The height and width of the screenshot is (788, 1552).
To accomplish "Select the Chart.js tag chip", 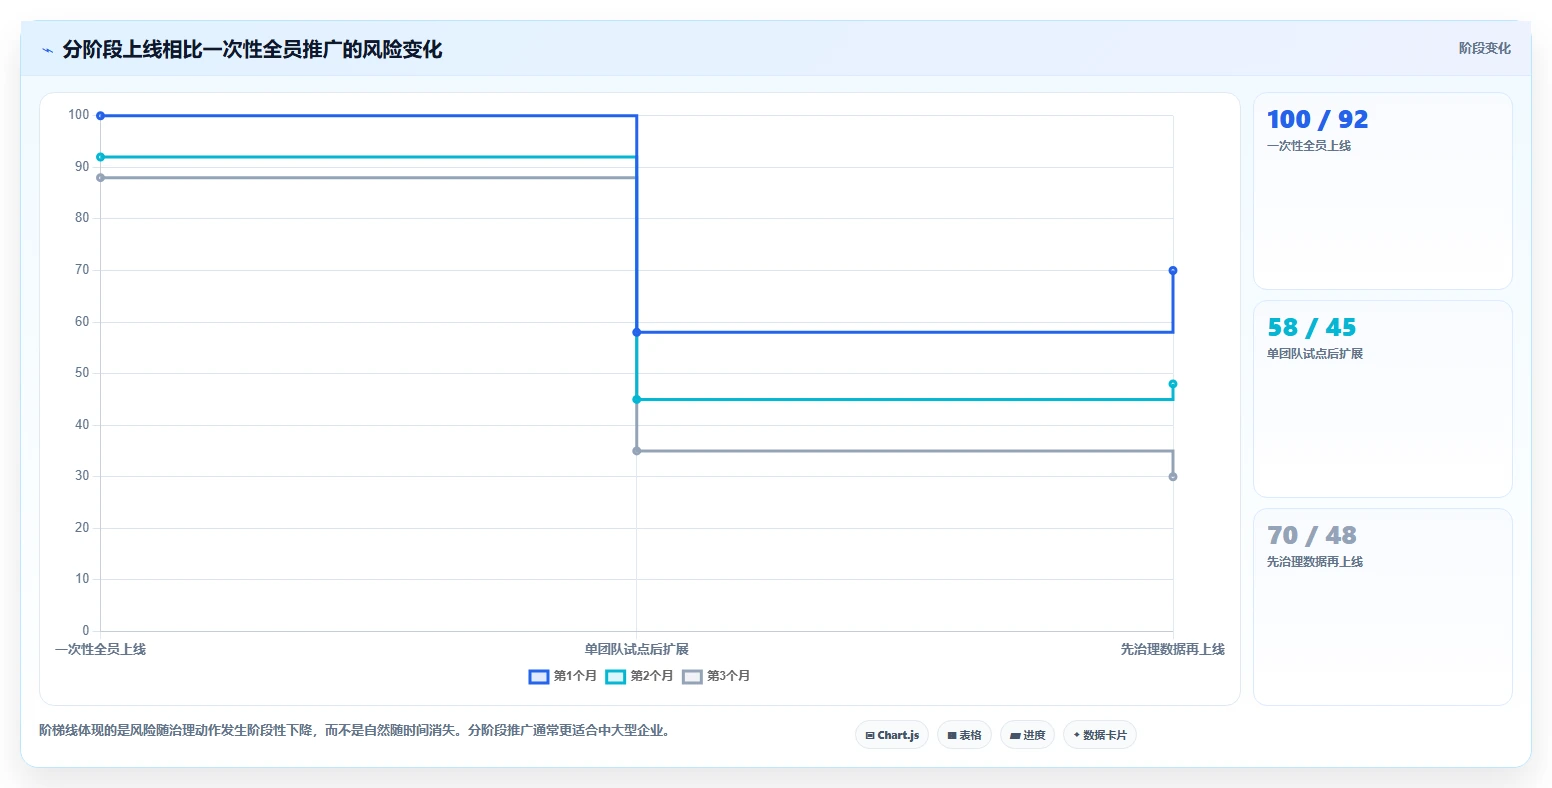I will pos(892,735).
